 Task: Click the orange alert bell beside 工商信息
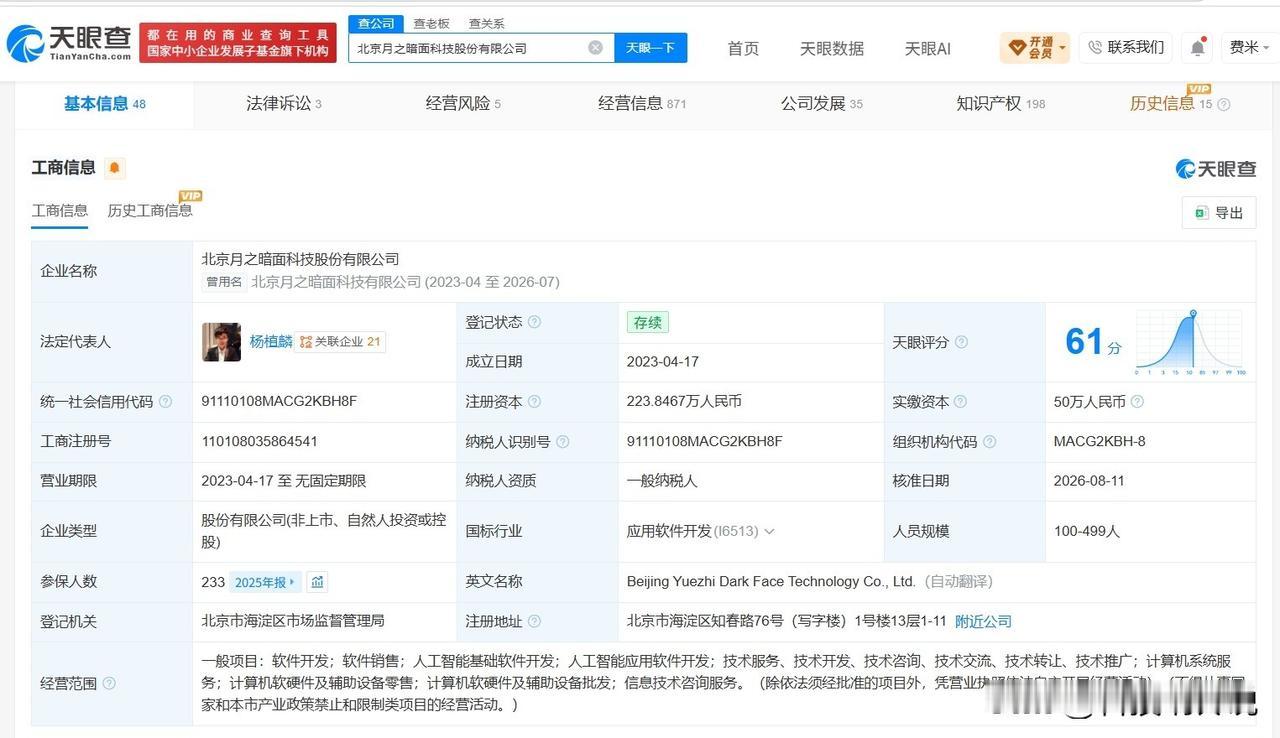click(x=114, y=168)
